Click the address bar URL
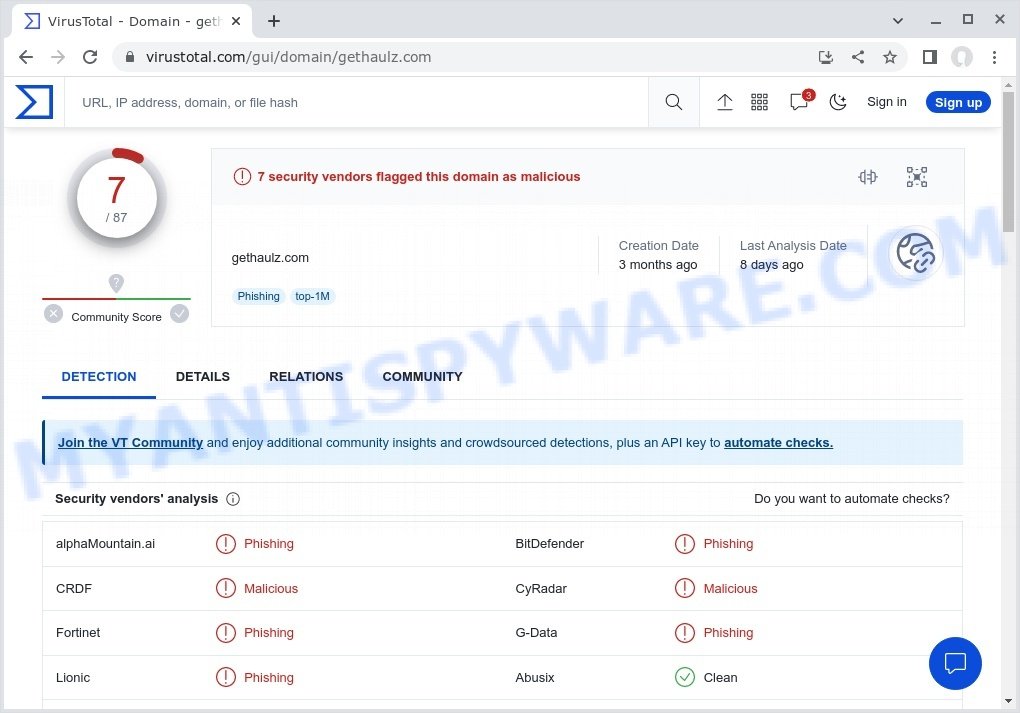1020x713 pixels. (288, 57)
